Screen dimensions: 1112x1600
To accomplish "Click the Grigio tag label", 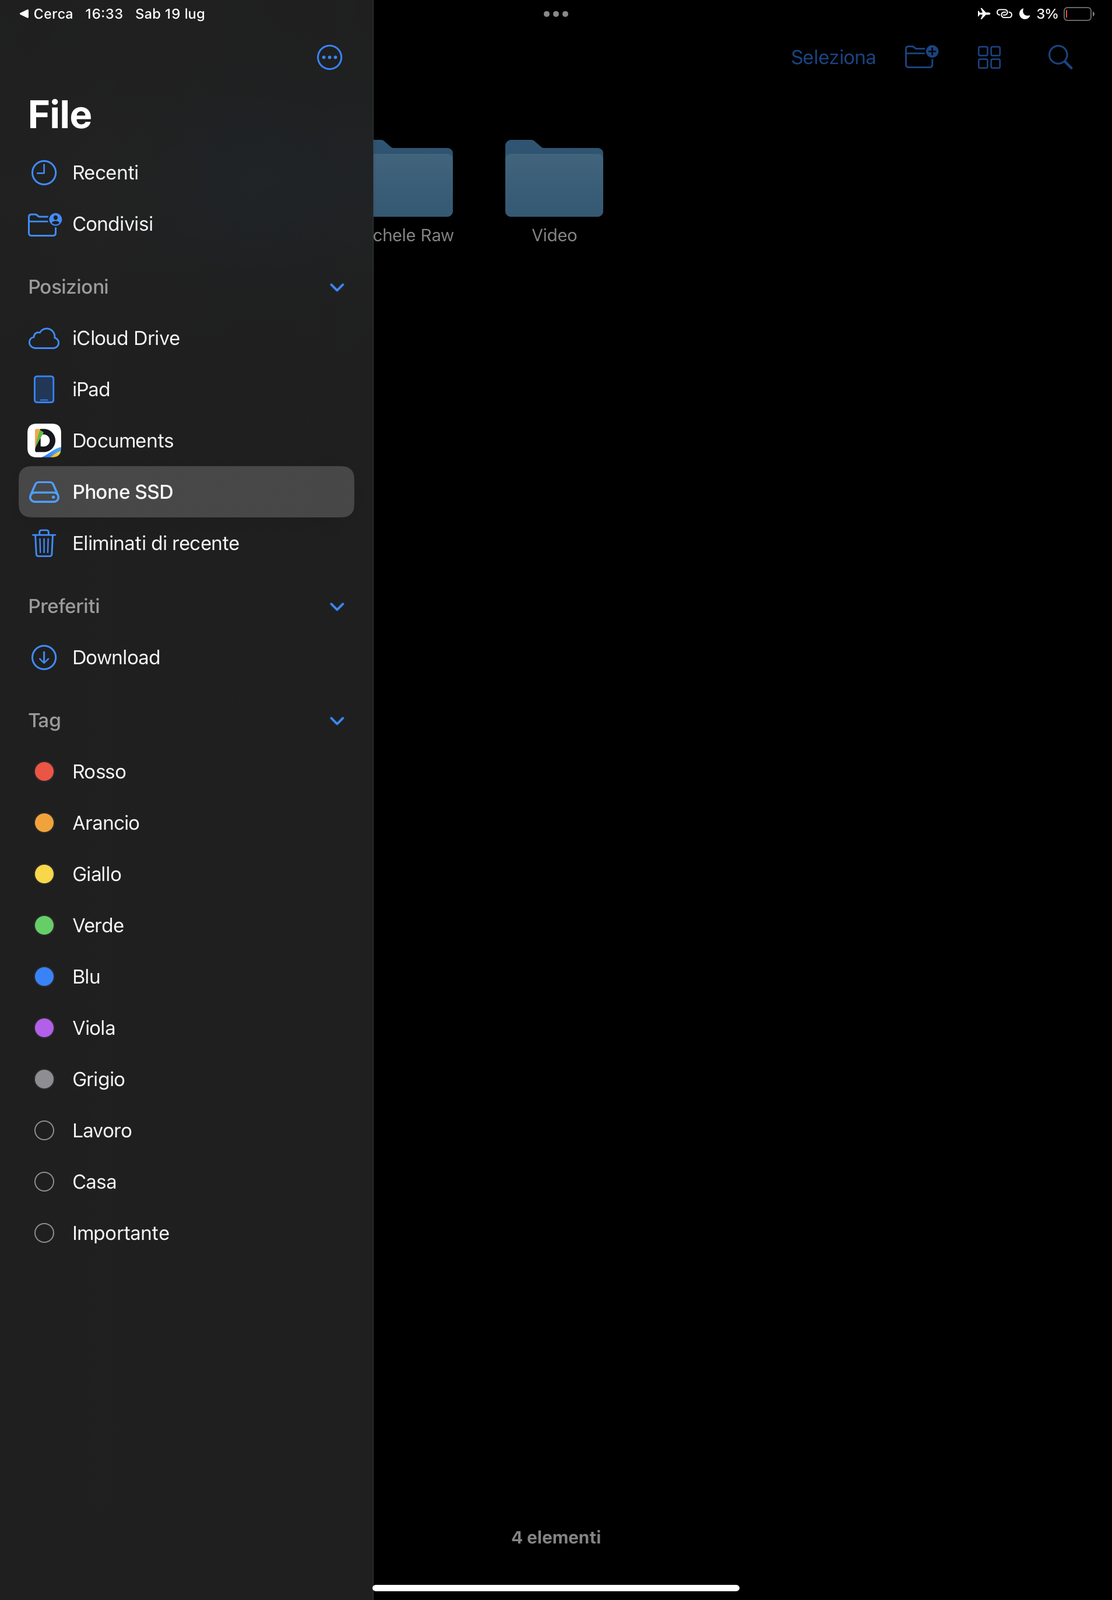I will (99, 1079).
